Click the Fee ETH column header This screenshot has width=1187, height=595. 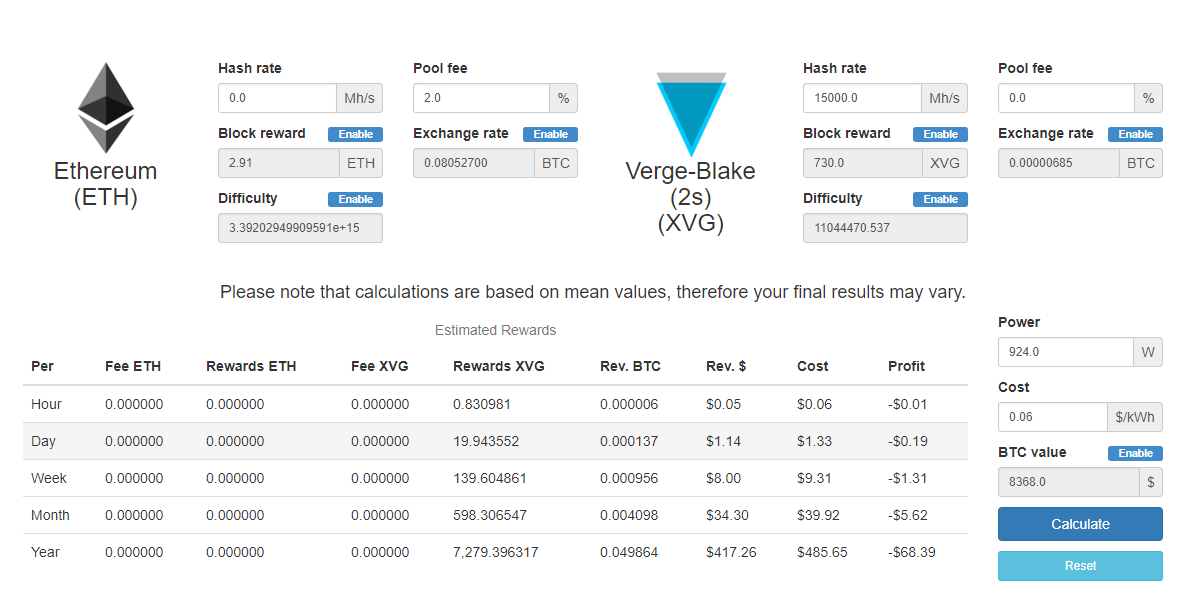133,366
